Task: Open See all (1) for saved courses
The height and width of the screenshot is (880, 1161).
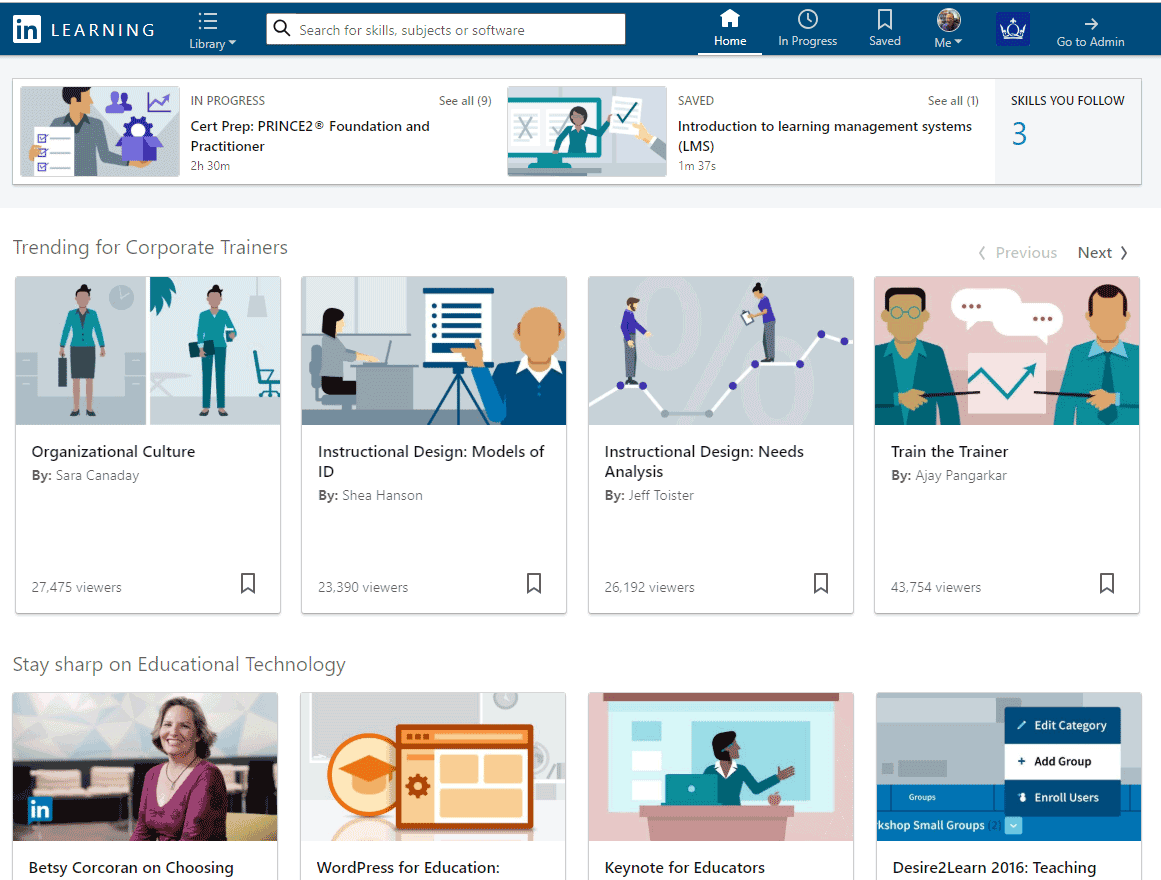Action: click(x=952, y=100)
